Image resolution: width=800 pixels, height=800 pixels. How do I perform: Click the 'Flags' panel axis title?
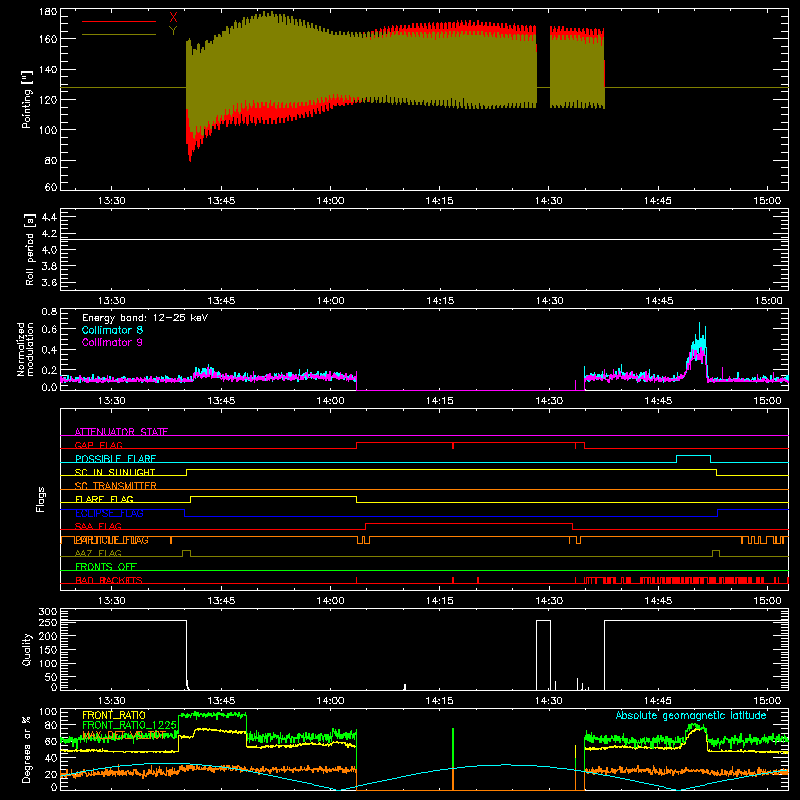click(x=40, y=499)
